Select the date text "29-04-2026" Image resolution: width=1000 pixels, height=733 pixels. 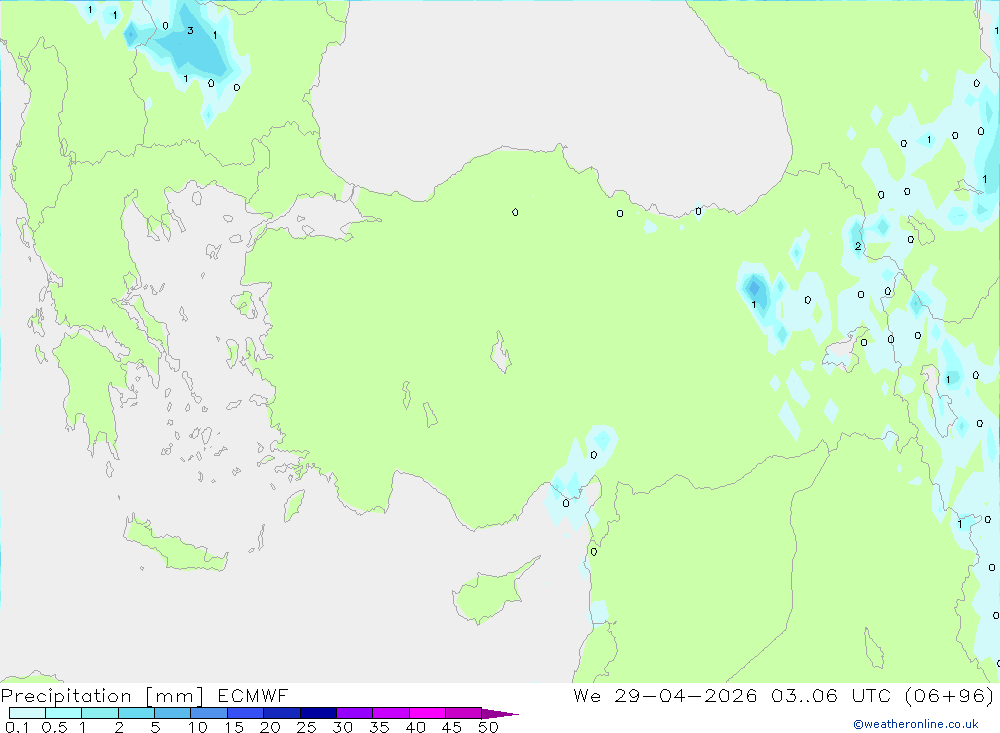[x=686, y=695]
